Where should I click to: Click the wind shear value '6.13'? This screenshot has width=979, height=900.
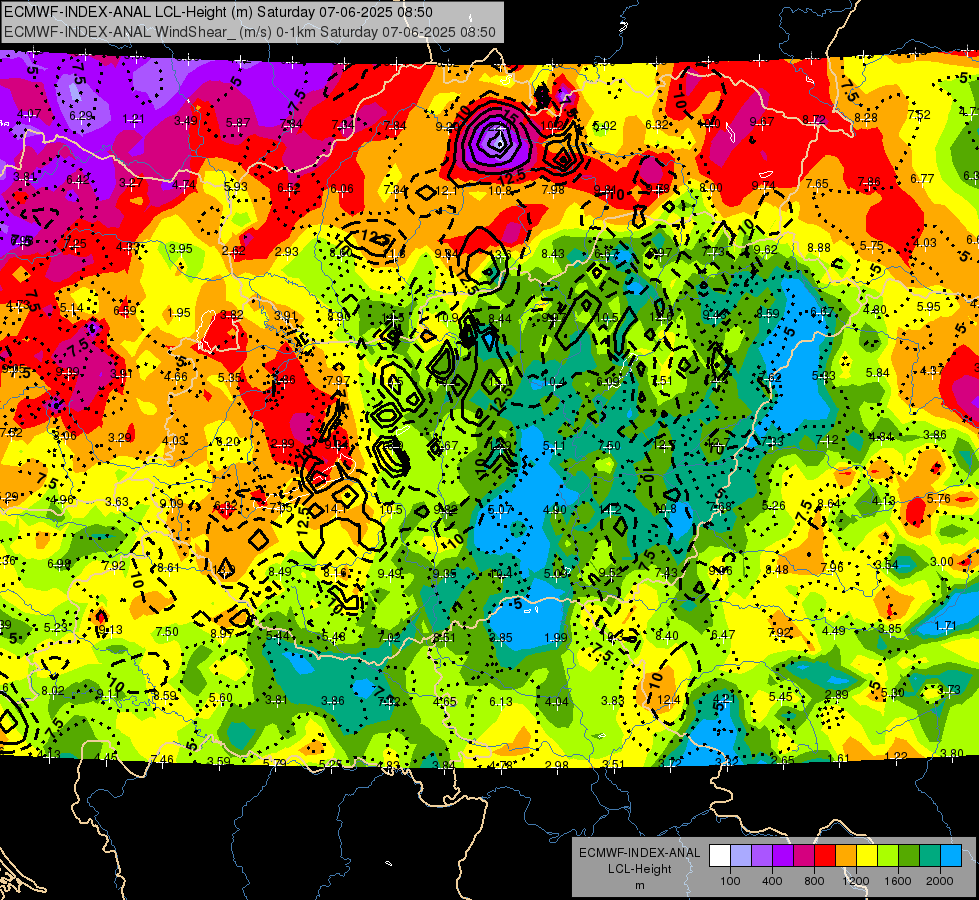coord(501,702)
